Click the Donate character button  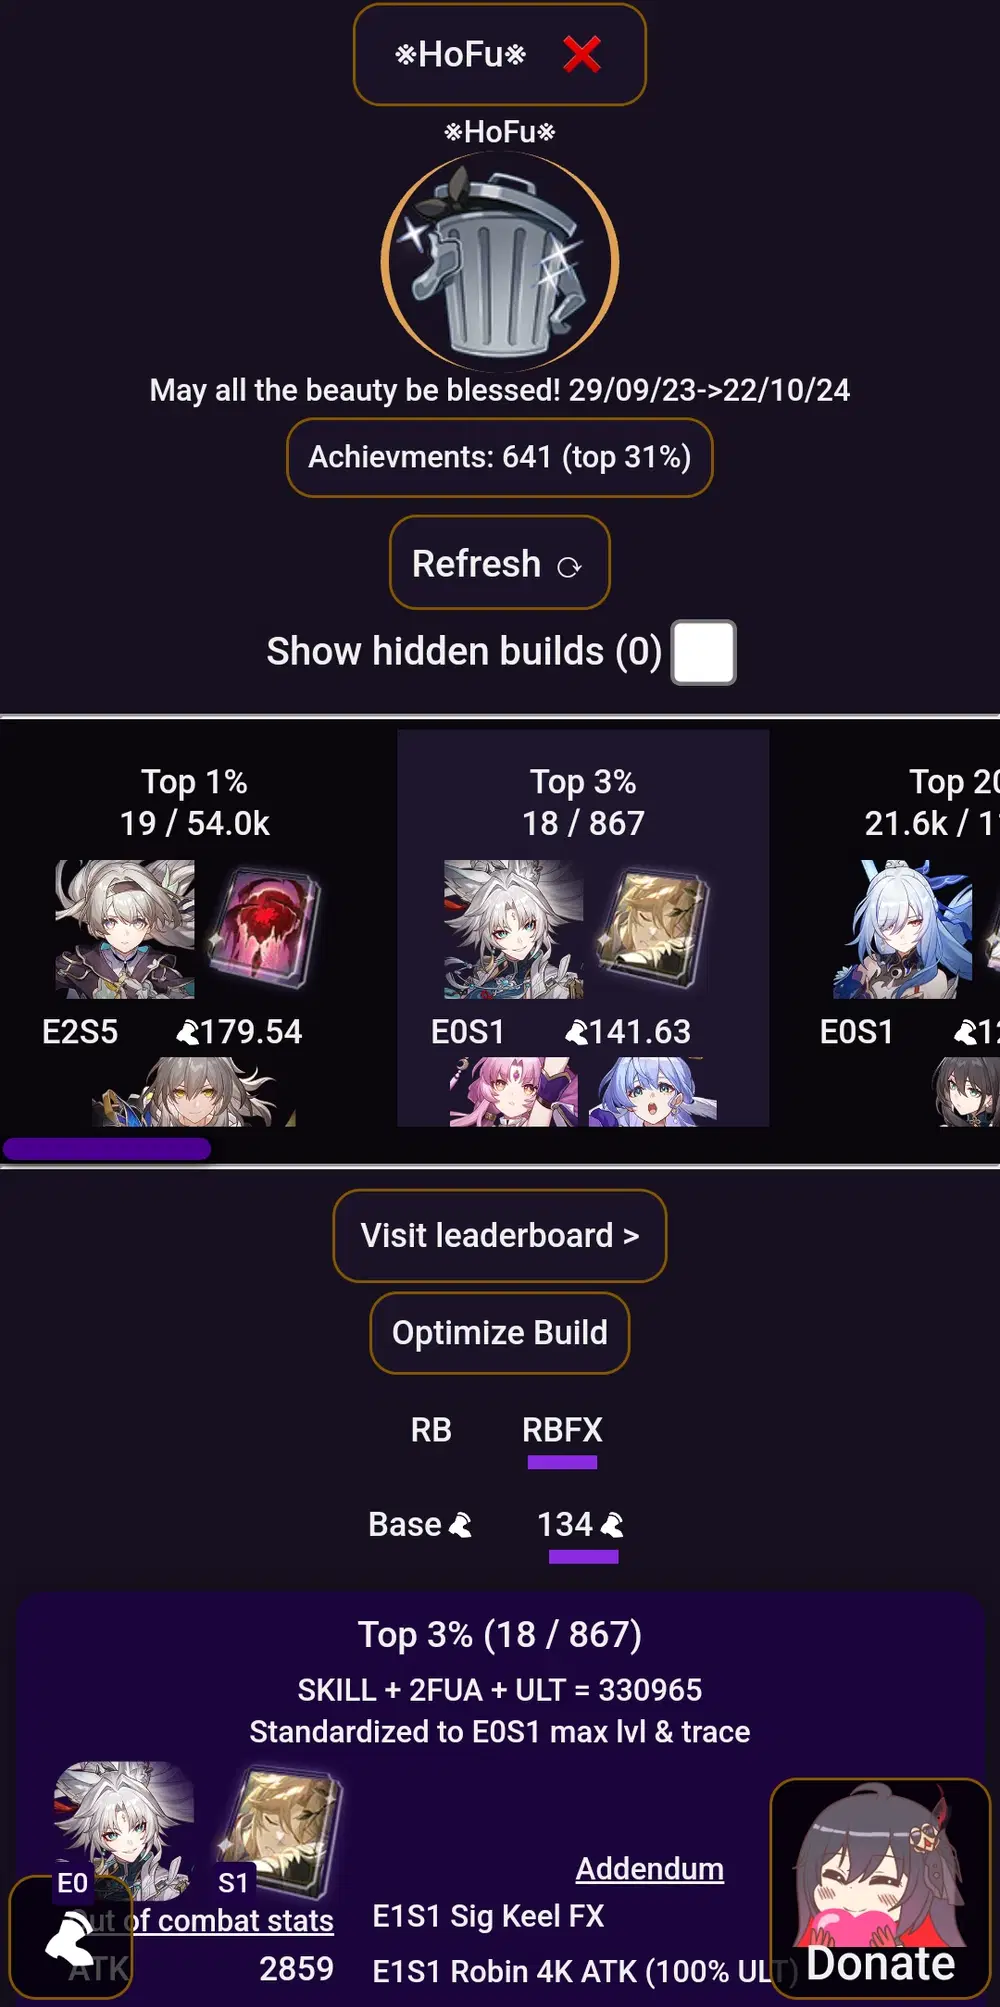point(880,1888)
